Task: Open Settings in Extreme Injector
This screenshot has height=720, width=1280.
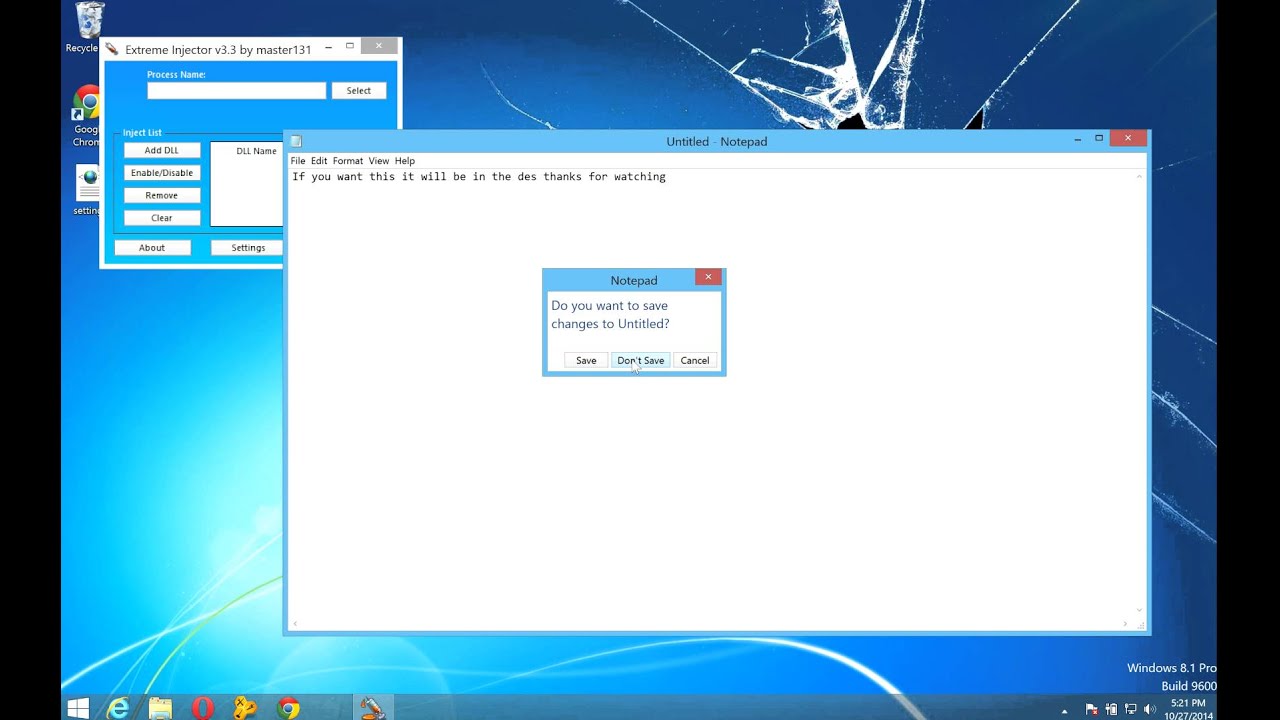Action: pyautogui.click(x=247, y=248)
